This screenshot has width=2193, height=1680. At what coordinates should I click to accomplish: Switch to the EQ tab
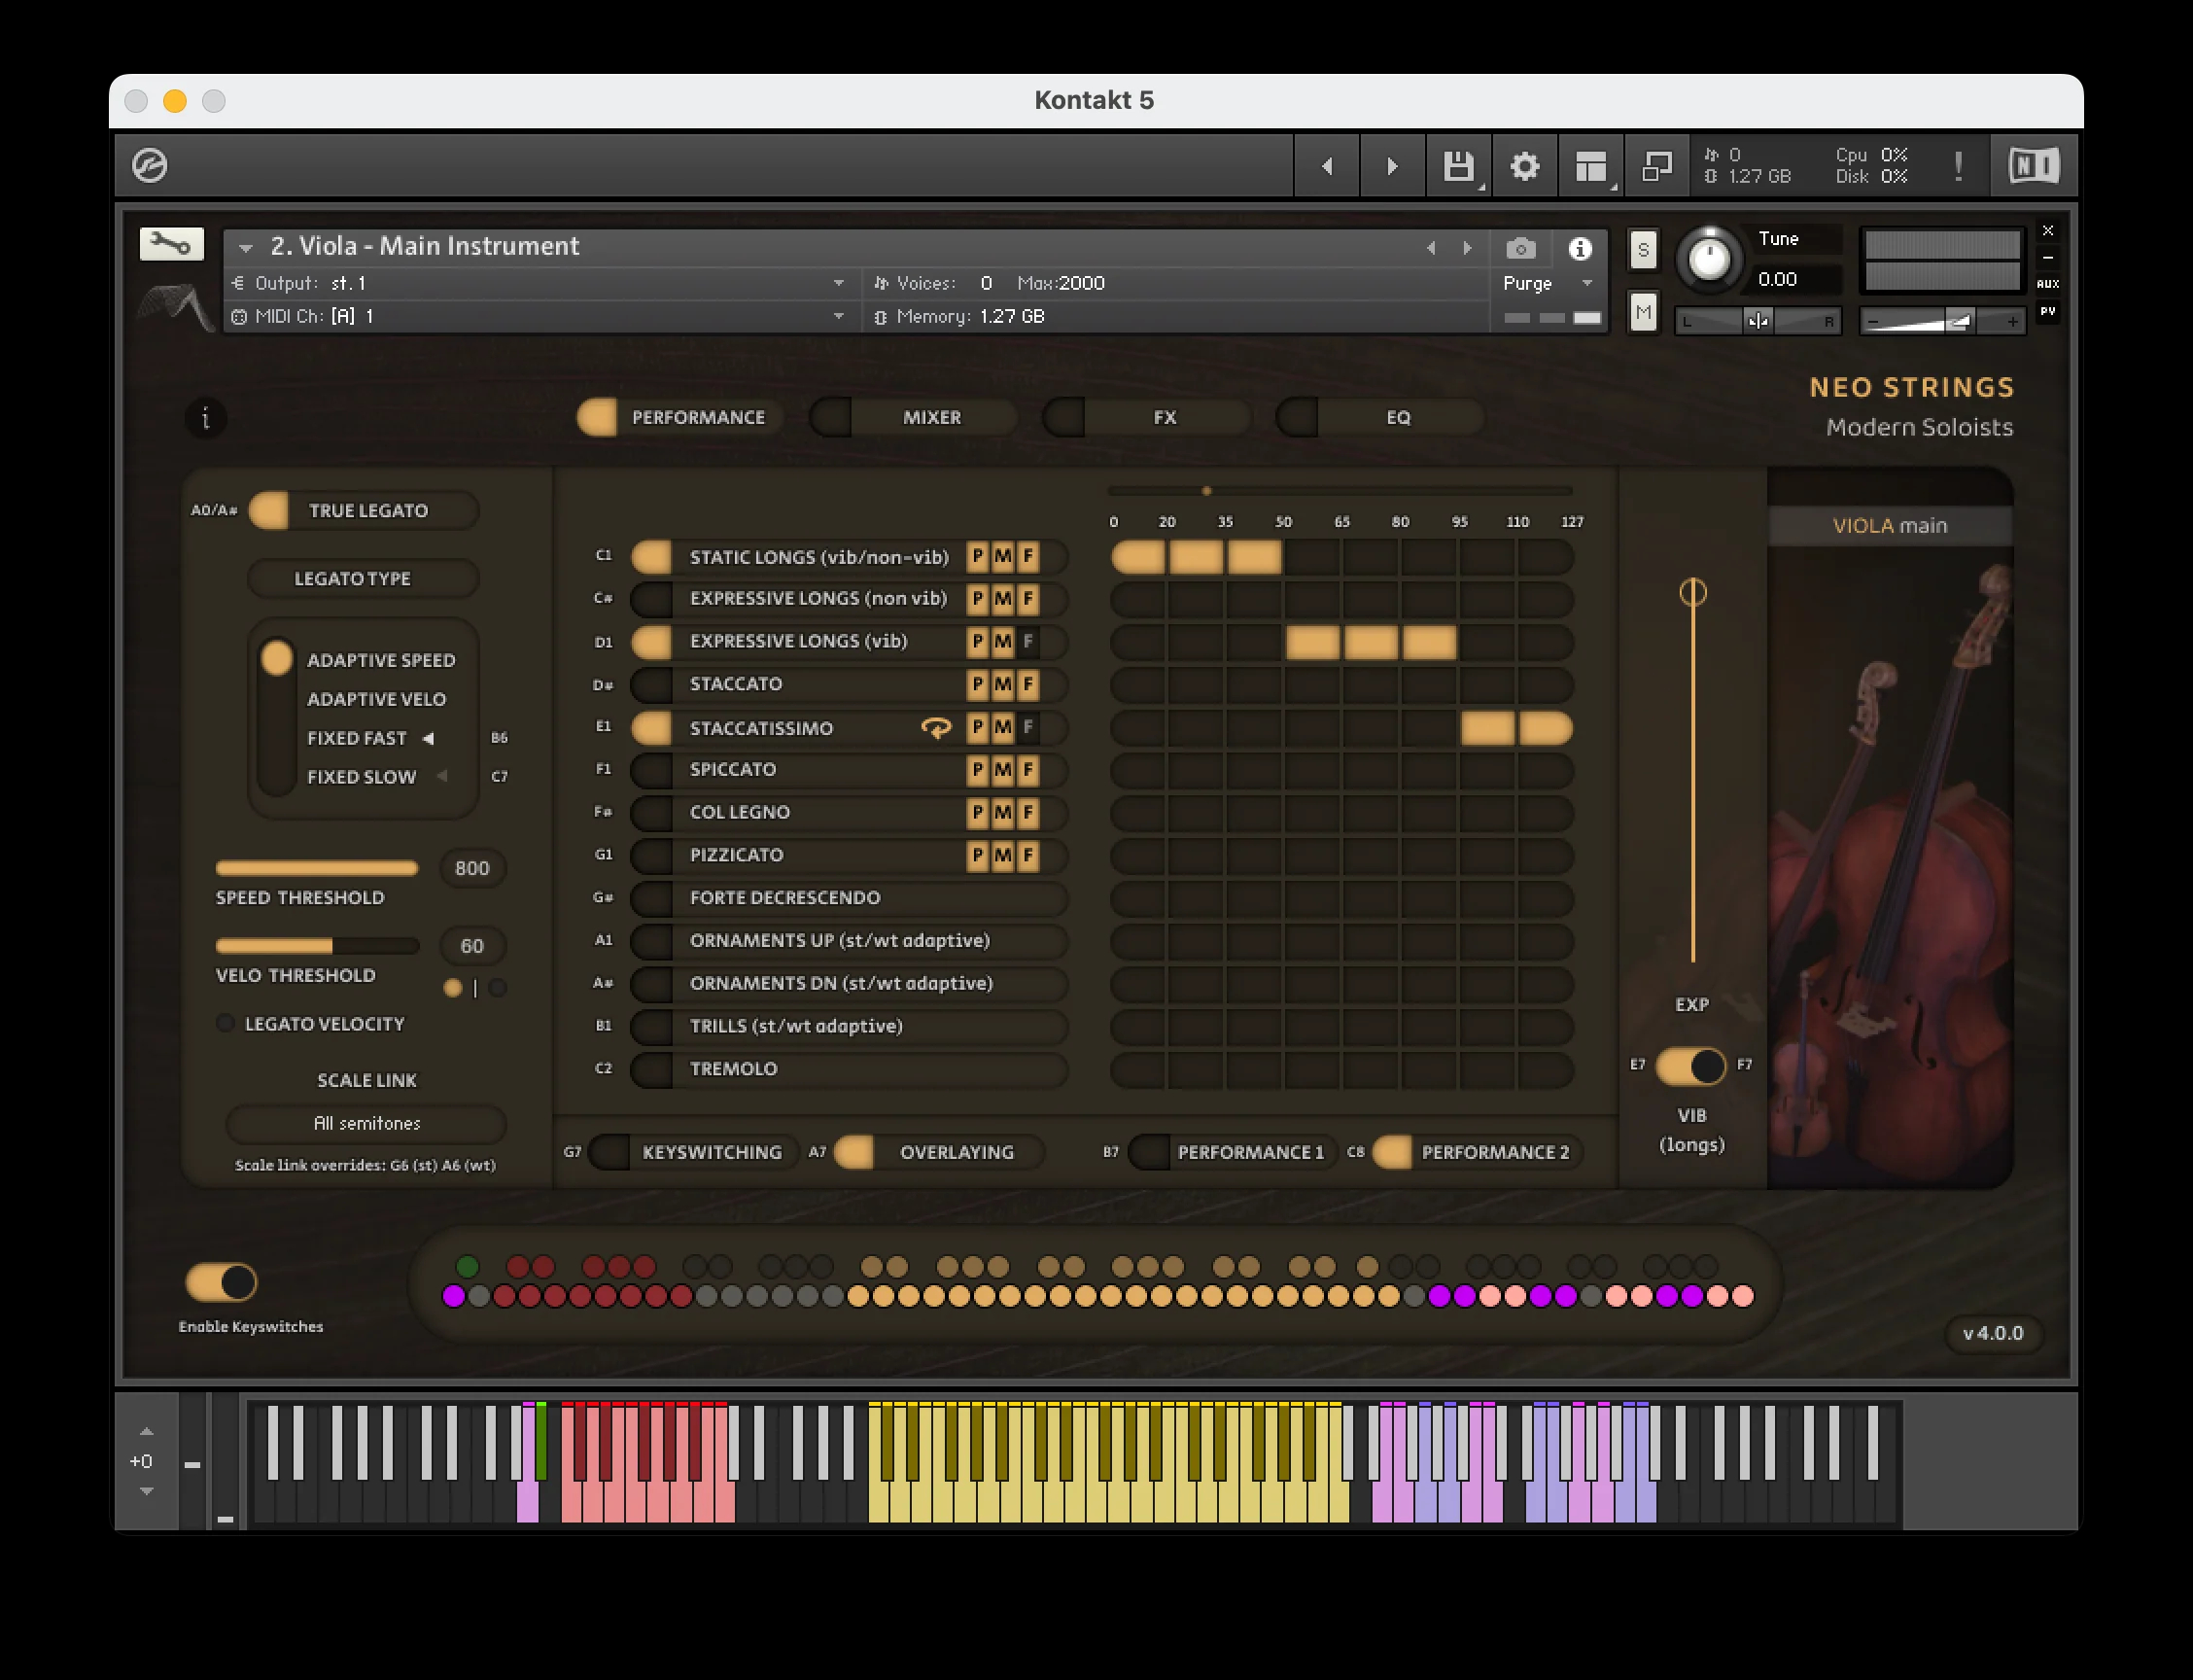pos(1379,417)
